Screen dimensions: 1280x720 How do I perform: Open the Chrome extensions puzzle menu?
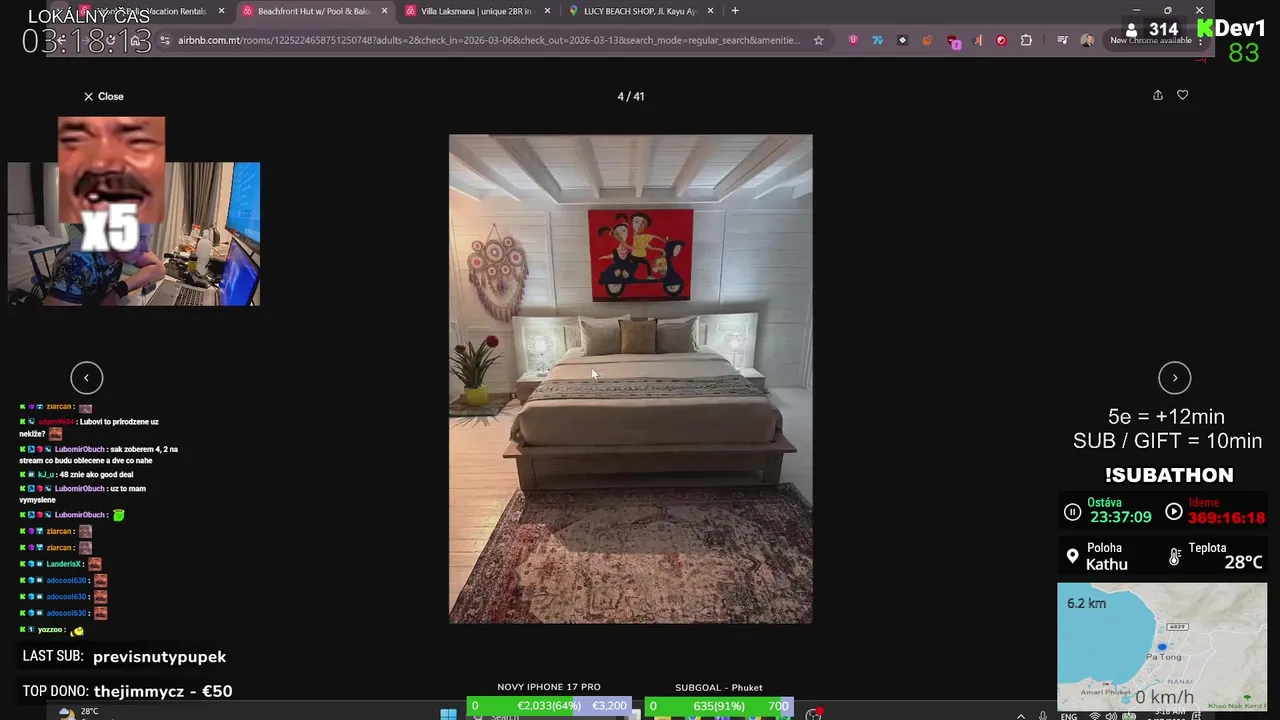coord(1026,40)
